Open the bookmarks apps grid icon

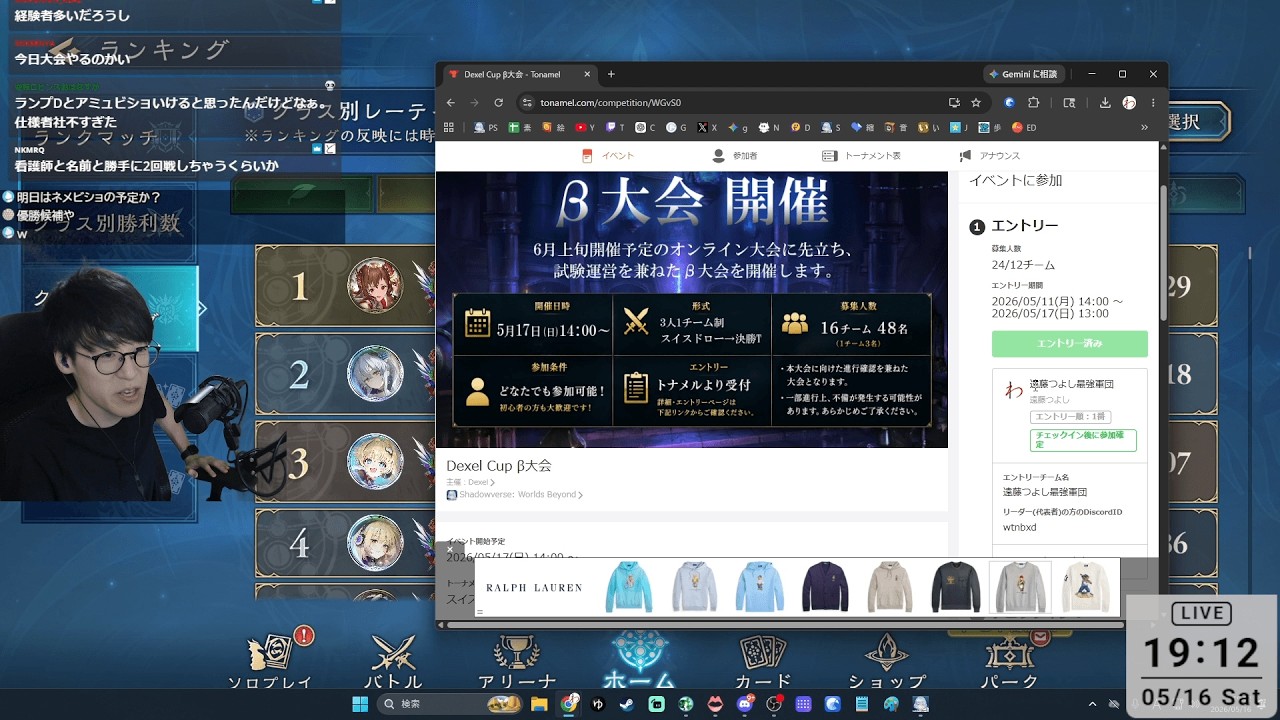coord(449,127)
